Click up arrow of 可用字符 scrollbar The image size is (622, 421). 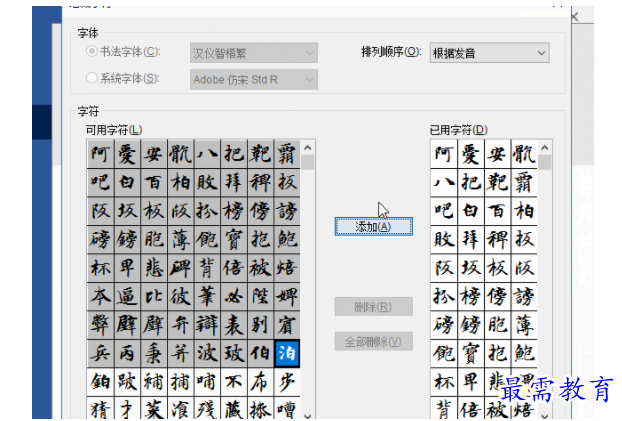click(x=307, y=148)
